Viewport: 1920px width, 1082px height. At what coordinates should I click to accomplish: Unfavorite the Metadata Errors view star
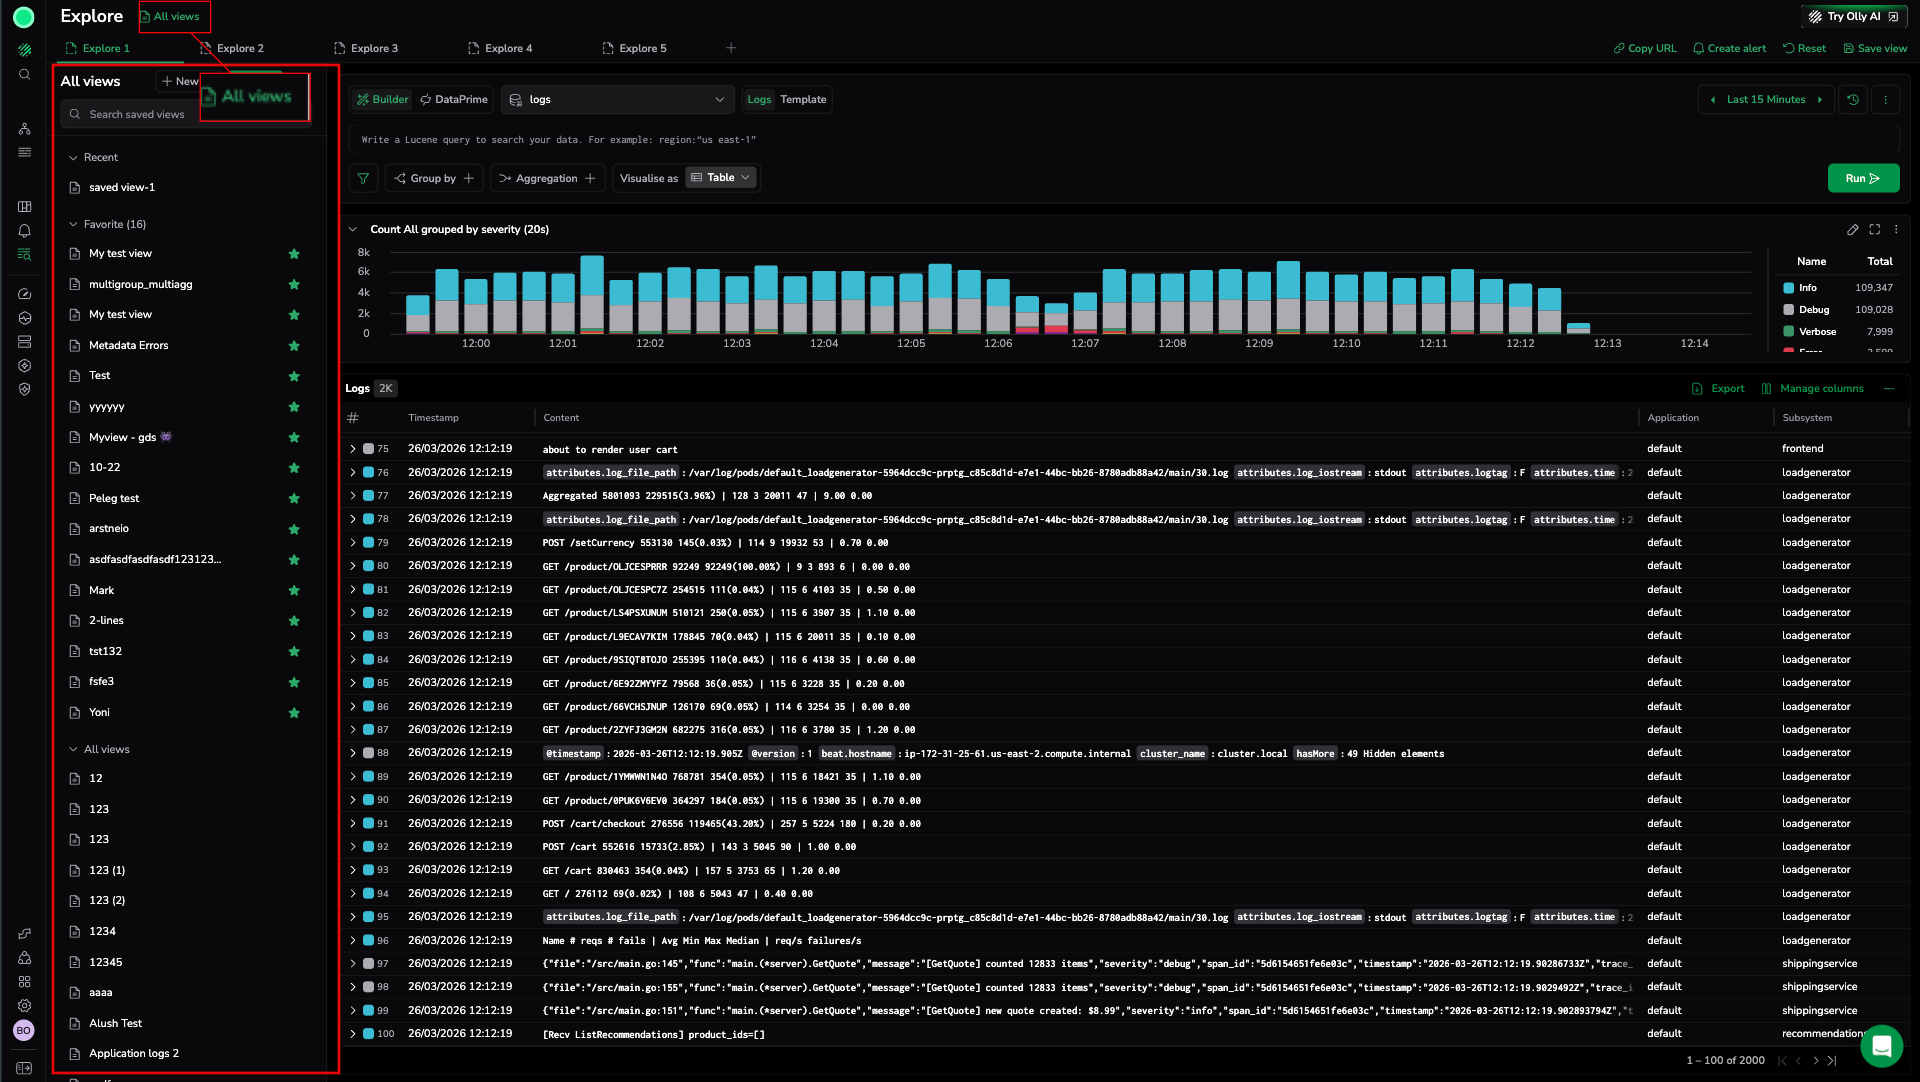pyautogui.click(x=294, y=346)
